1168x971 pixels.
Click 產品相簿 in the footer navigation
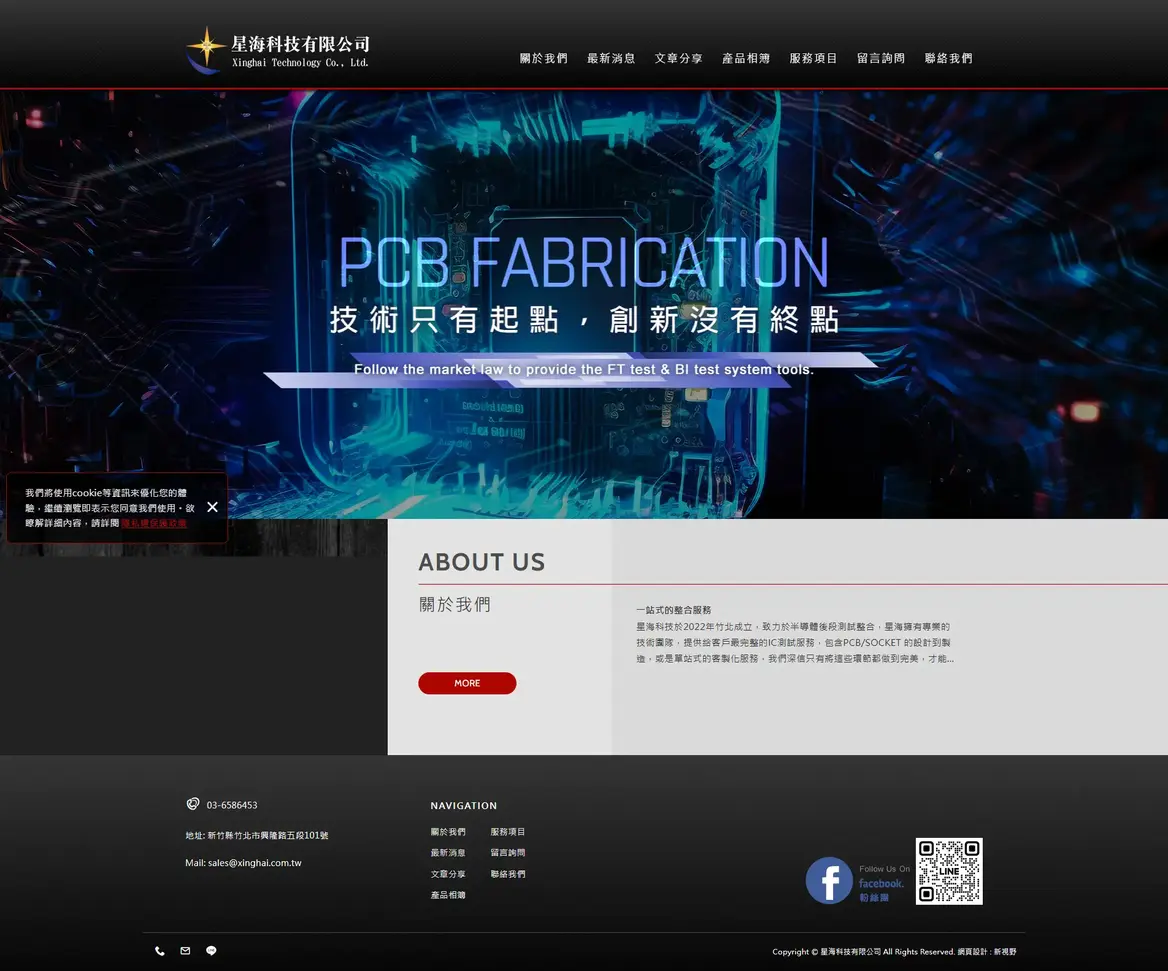click(x=448, y=895)
